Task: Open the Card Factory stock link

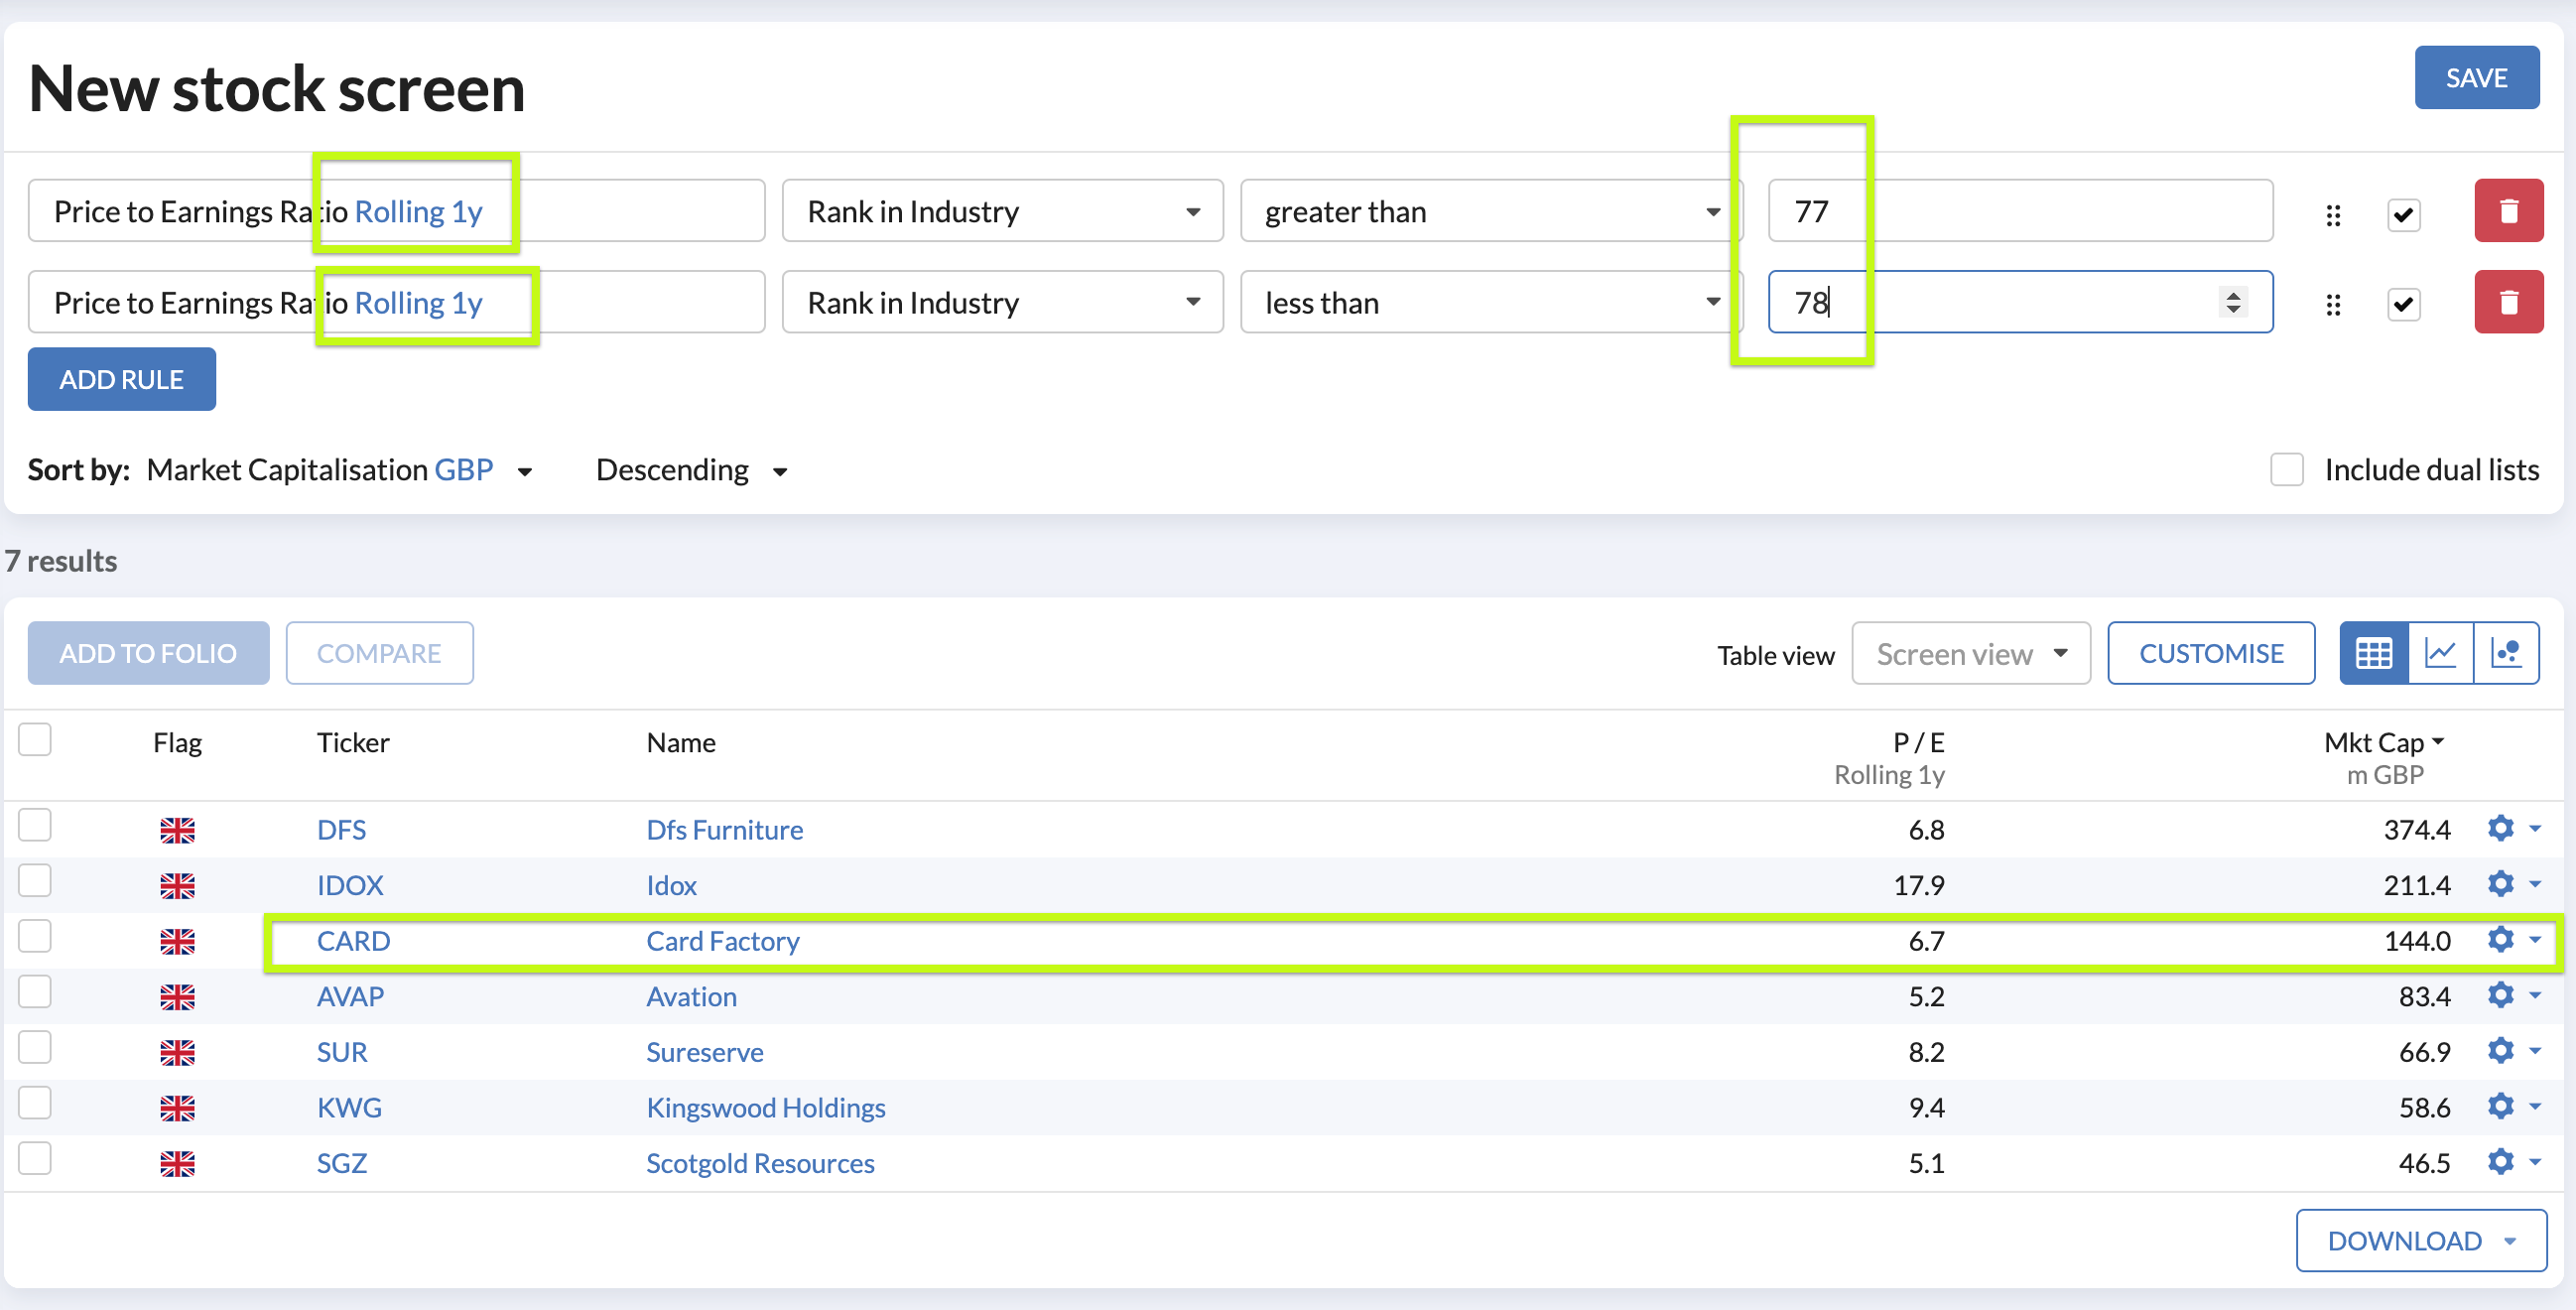Action: pos(722,941)
